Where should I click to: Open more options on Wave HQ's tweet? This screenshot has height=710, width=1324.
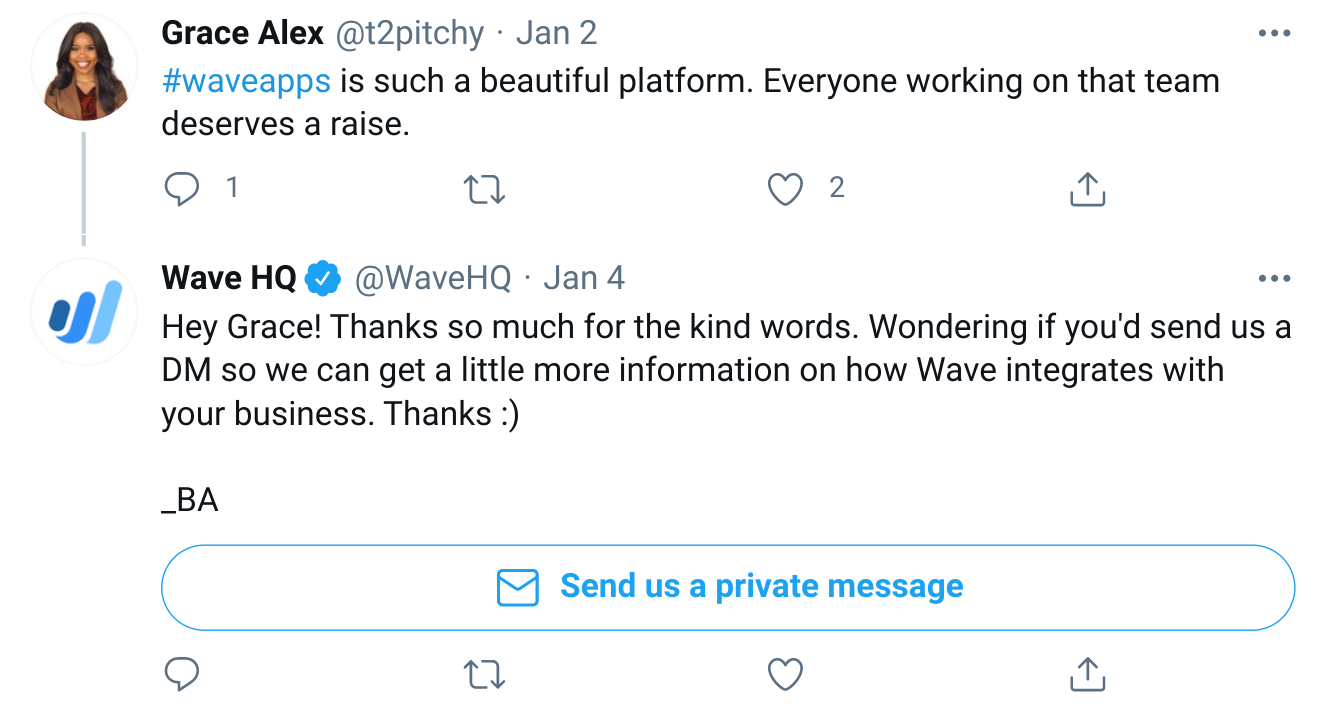pos(1274,279)
